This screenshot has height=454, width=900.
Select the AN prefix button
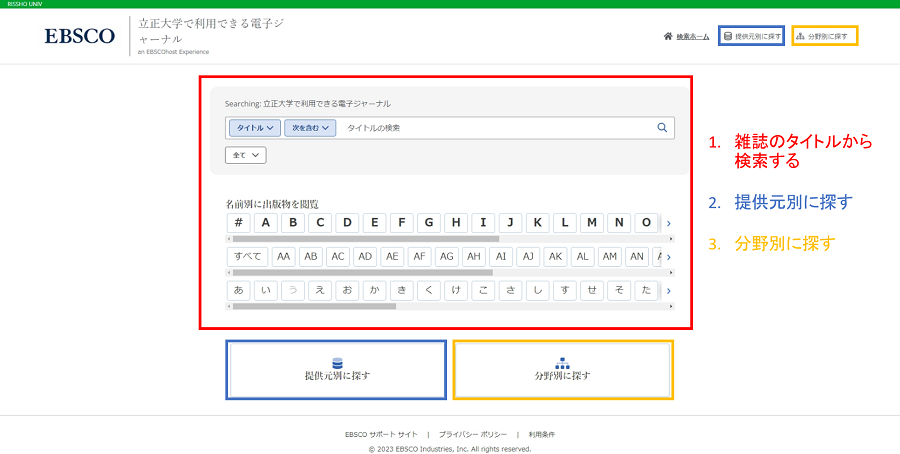pos(637,257)
